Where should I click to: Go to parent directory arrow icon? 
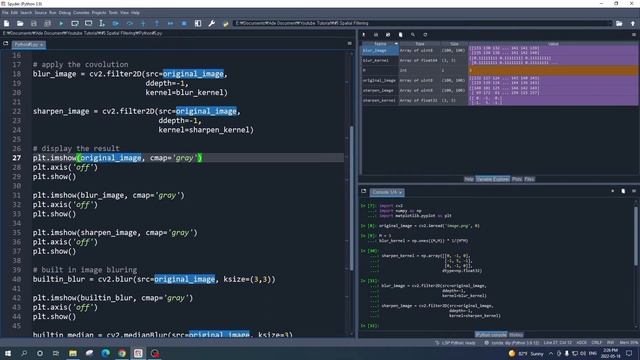coord(633,24)
